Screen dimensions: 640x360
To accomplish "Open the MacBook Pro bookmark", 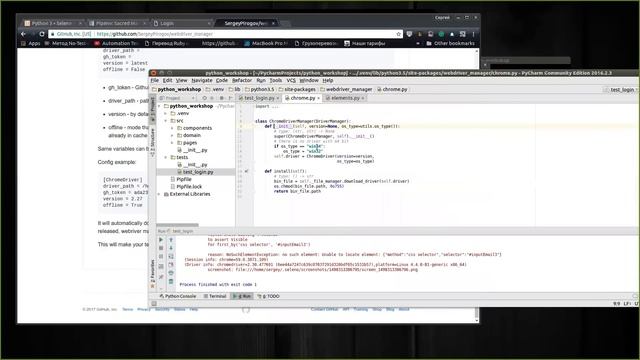I will point(266,43).
